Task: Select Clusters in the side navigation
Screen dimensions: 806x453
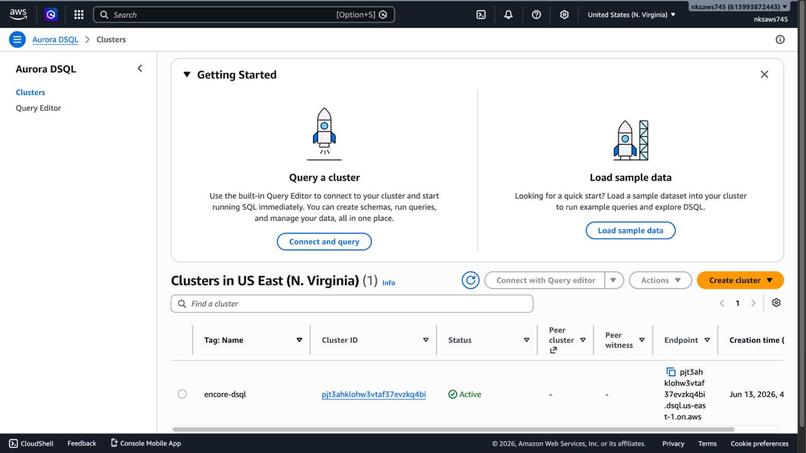Action: pyautogui.click(x=30, y=92)
